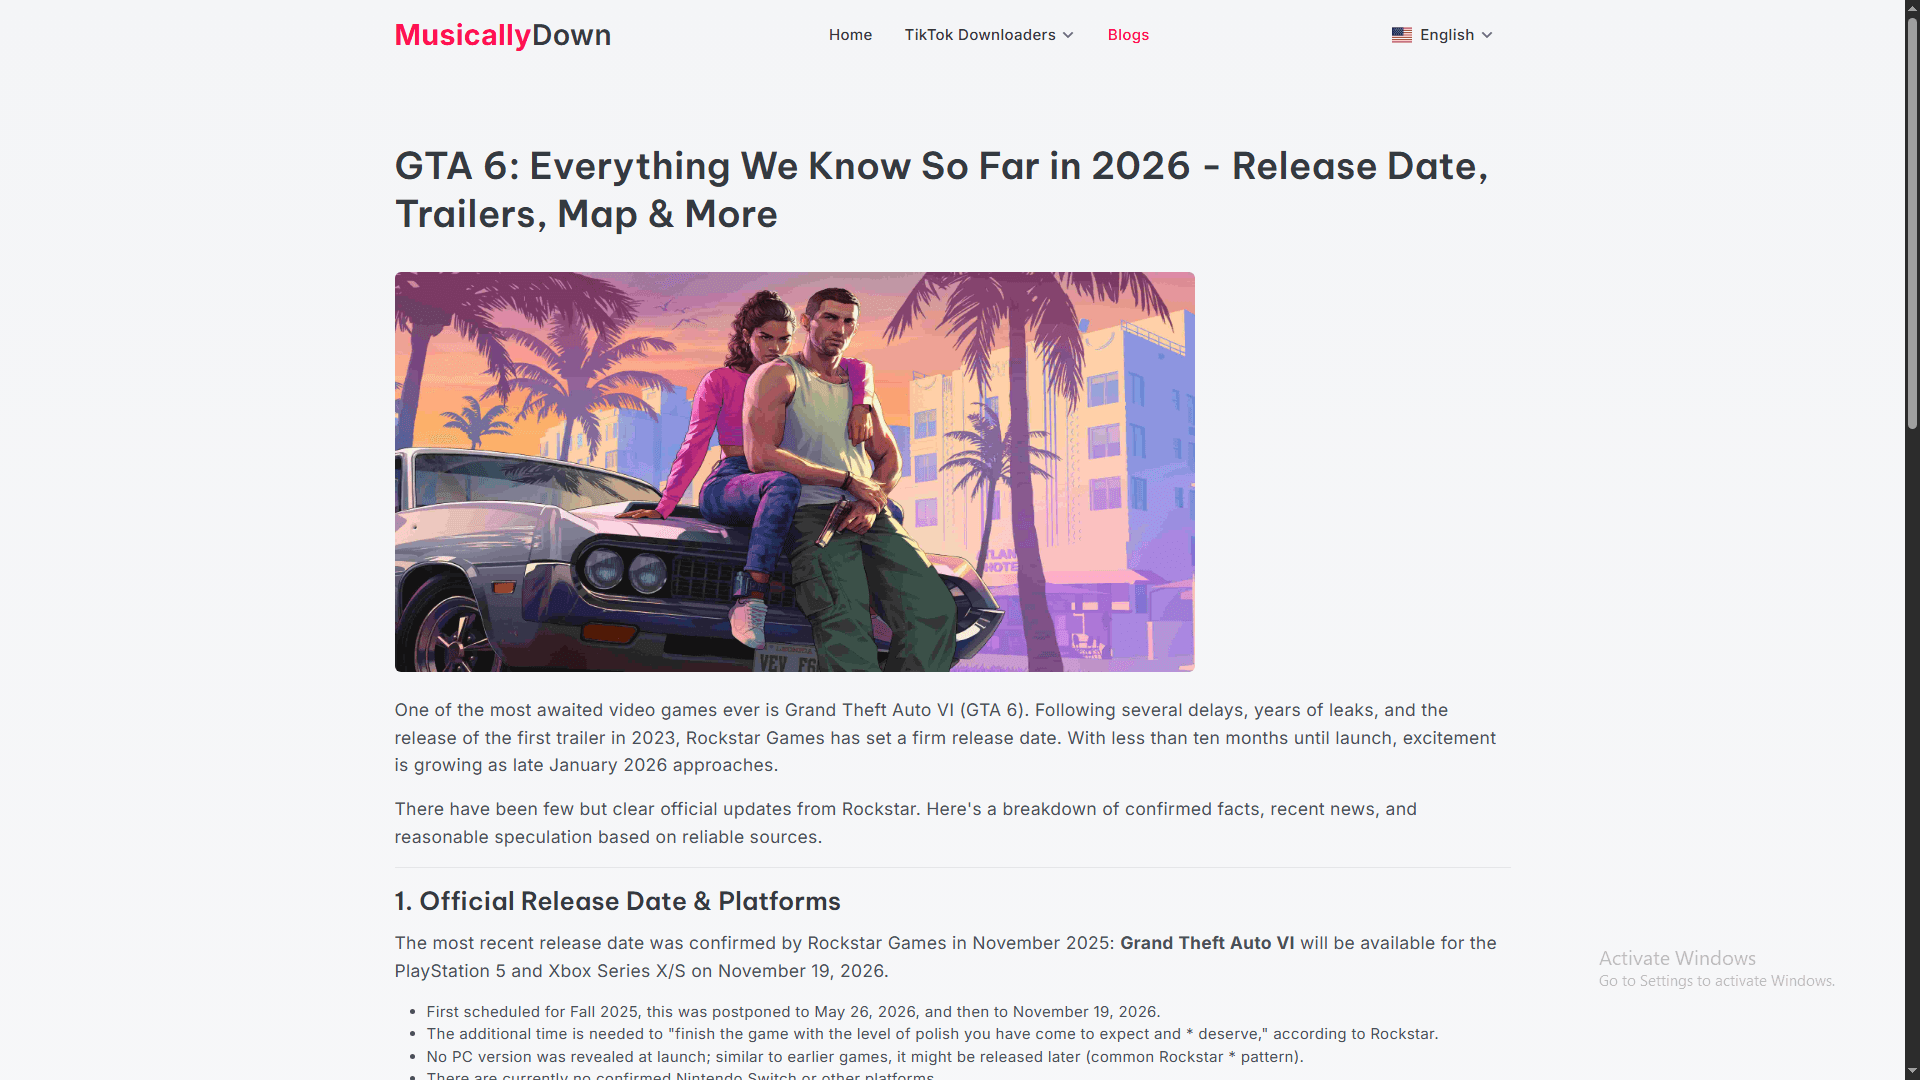Click the paragraph starting There have been few

coord(905,823)
